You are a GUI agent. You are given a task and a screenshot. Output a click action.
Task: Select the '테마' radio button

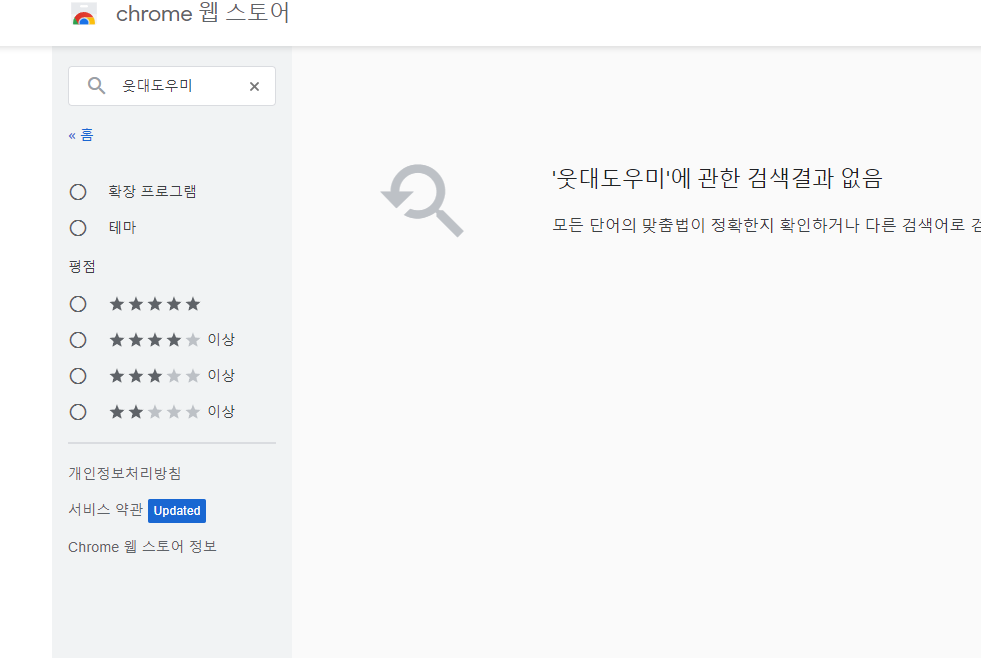tap(78, 228)
